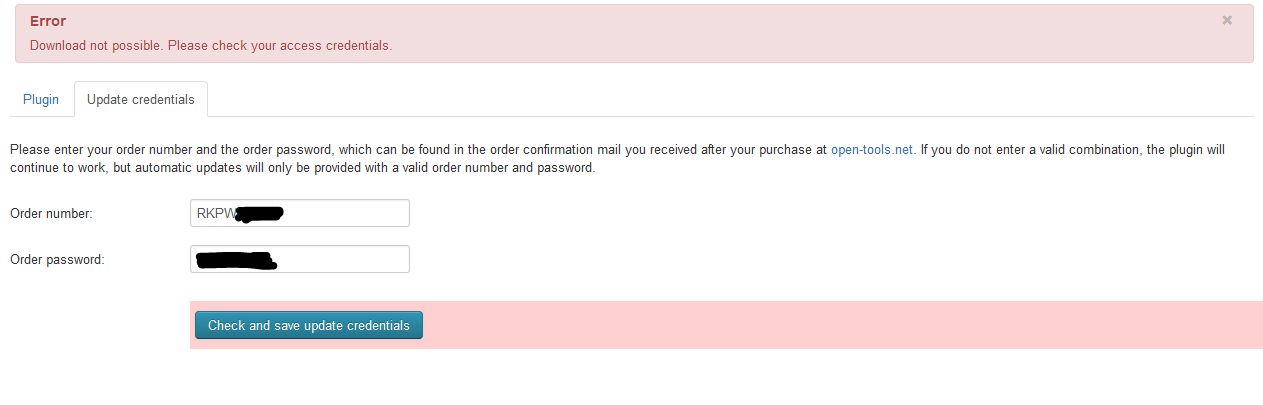Click the blacked-out text in Order password

point(236,261)
